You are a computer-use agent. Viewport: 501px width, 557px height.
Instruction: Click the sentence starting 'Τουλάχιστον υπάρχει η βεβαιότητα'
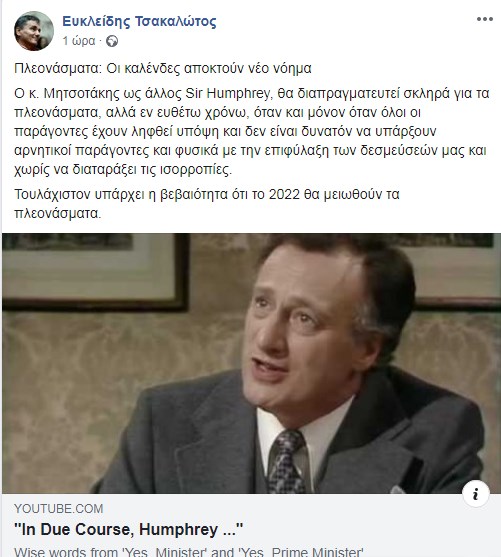207,204
